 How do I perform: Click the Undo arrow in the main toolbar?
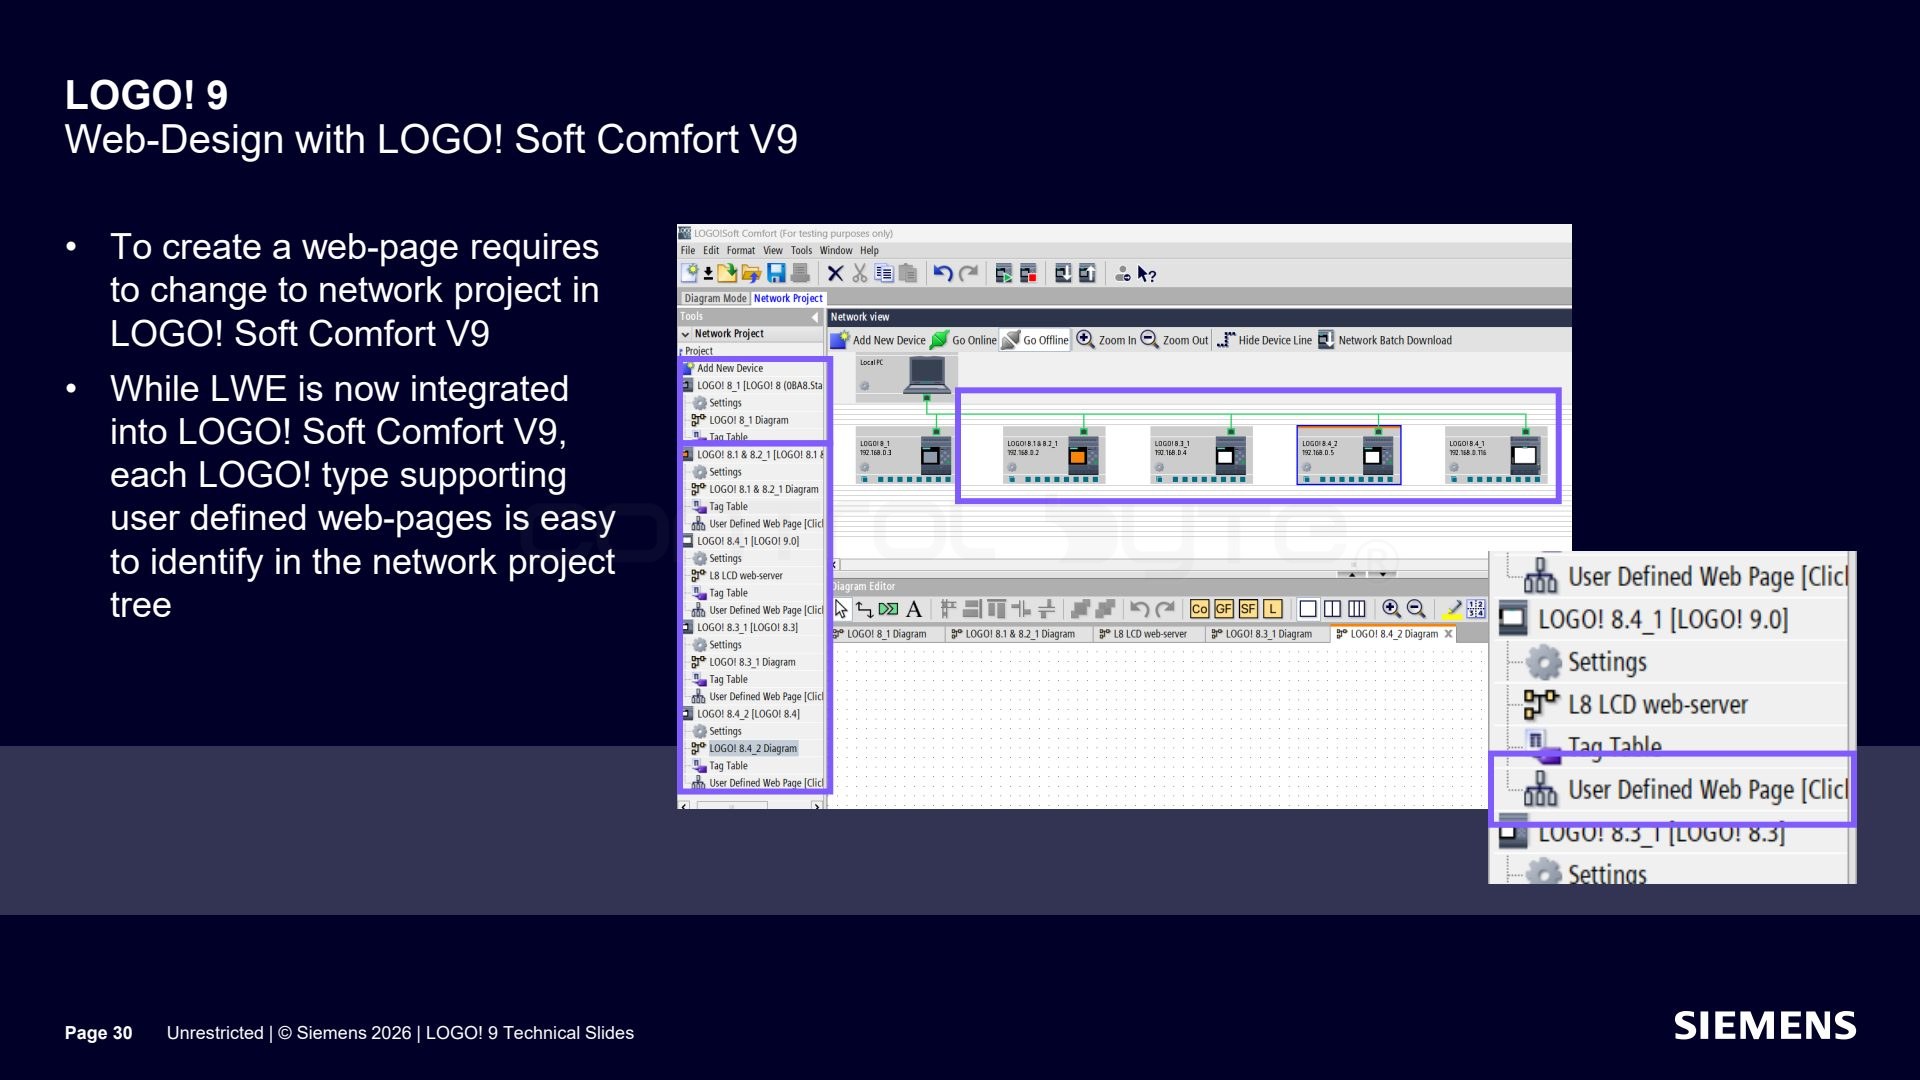click(x=942, y=273)
